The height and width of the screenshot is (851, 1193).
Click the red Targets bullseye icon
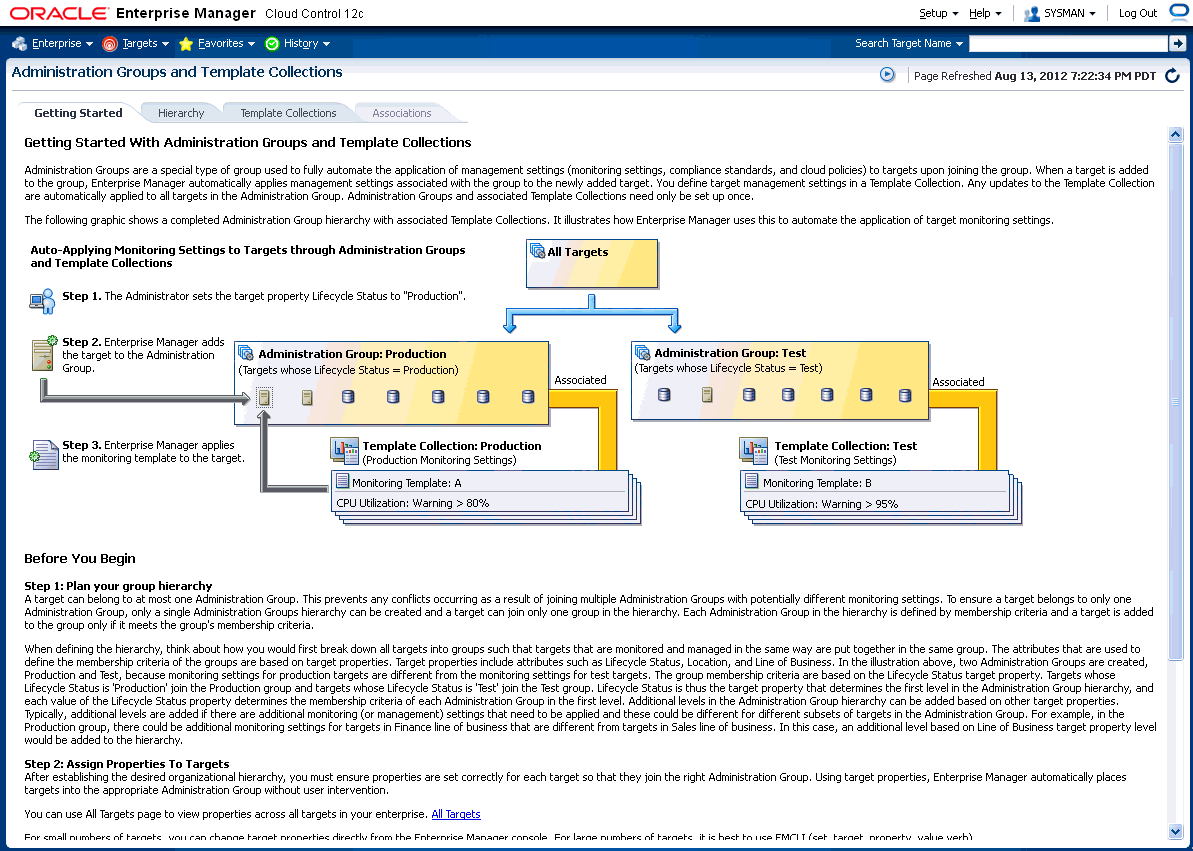110,44
